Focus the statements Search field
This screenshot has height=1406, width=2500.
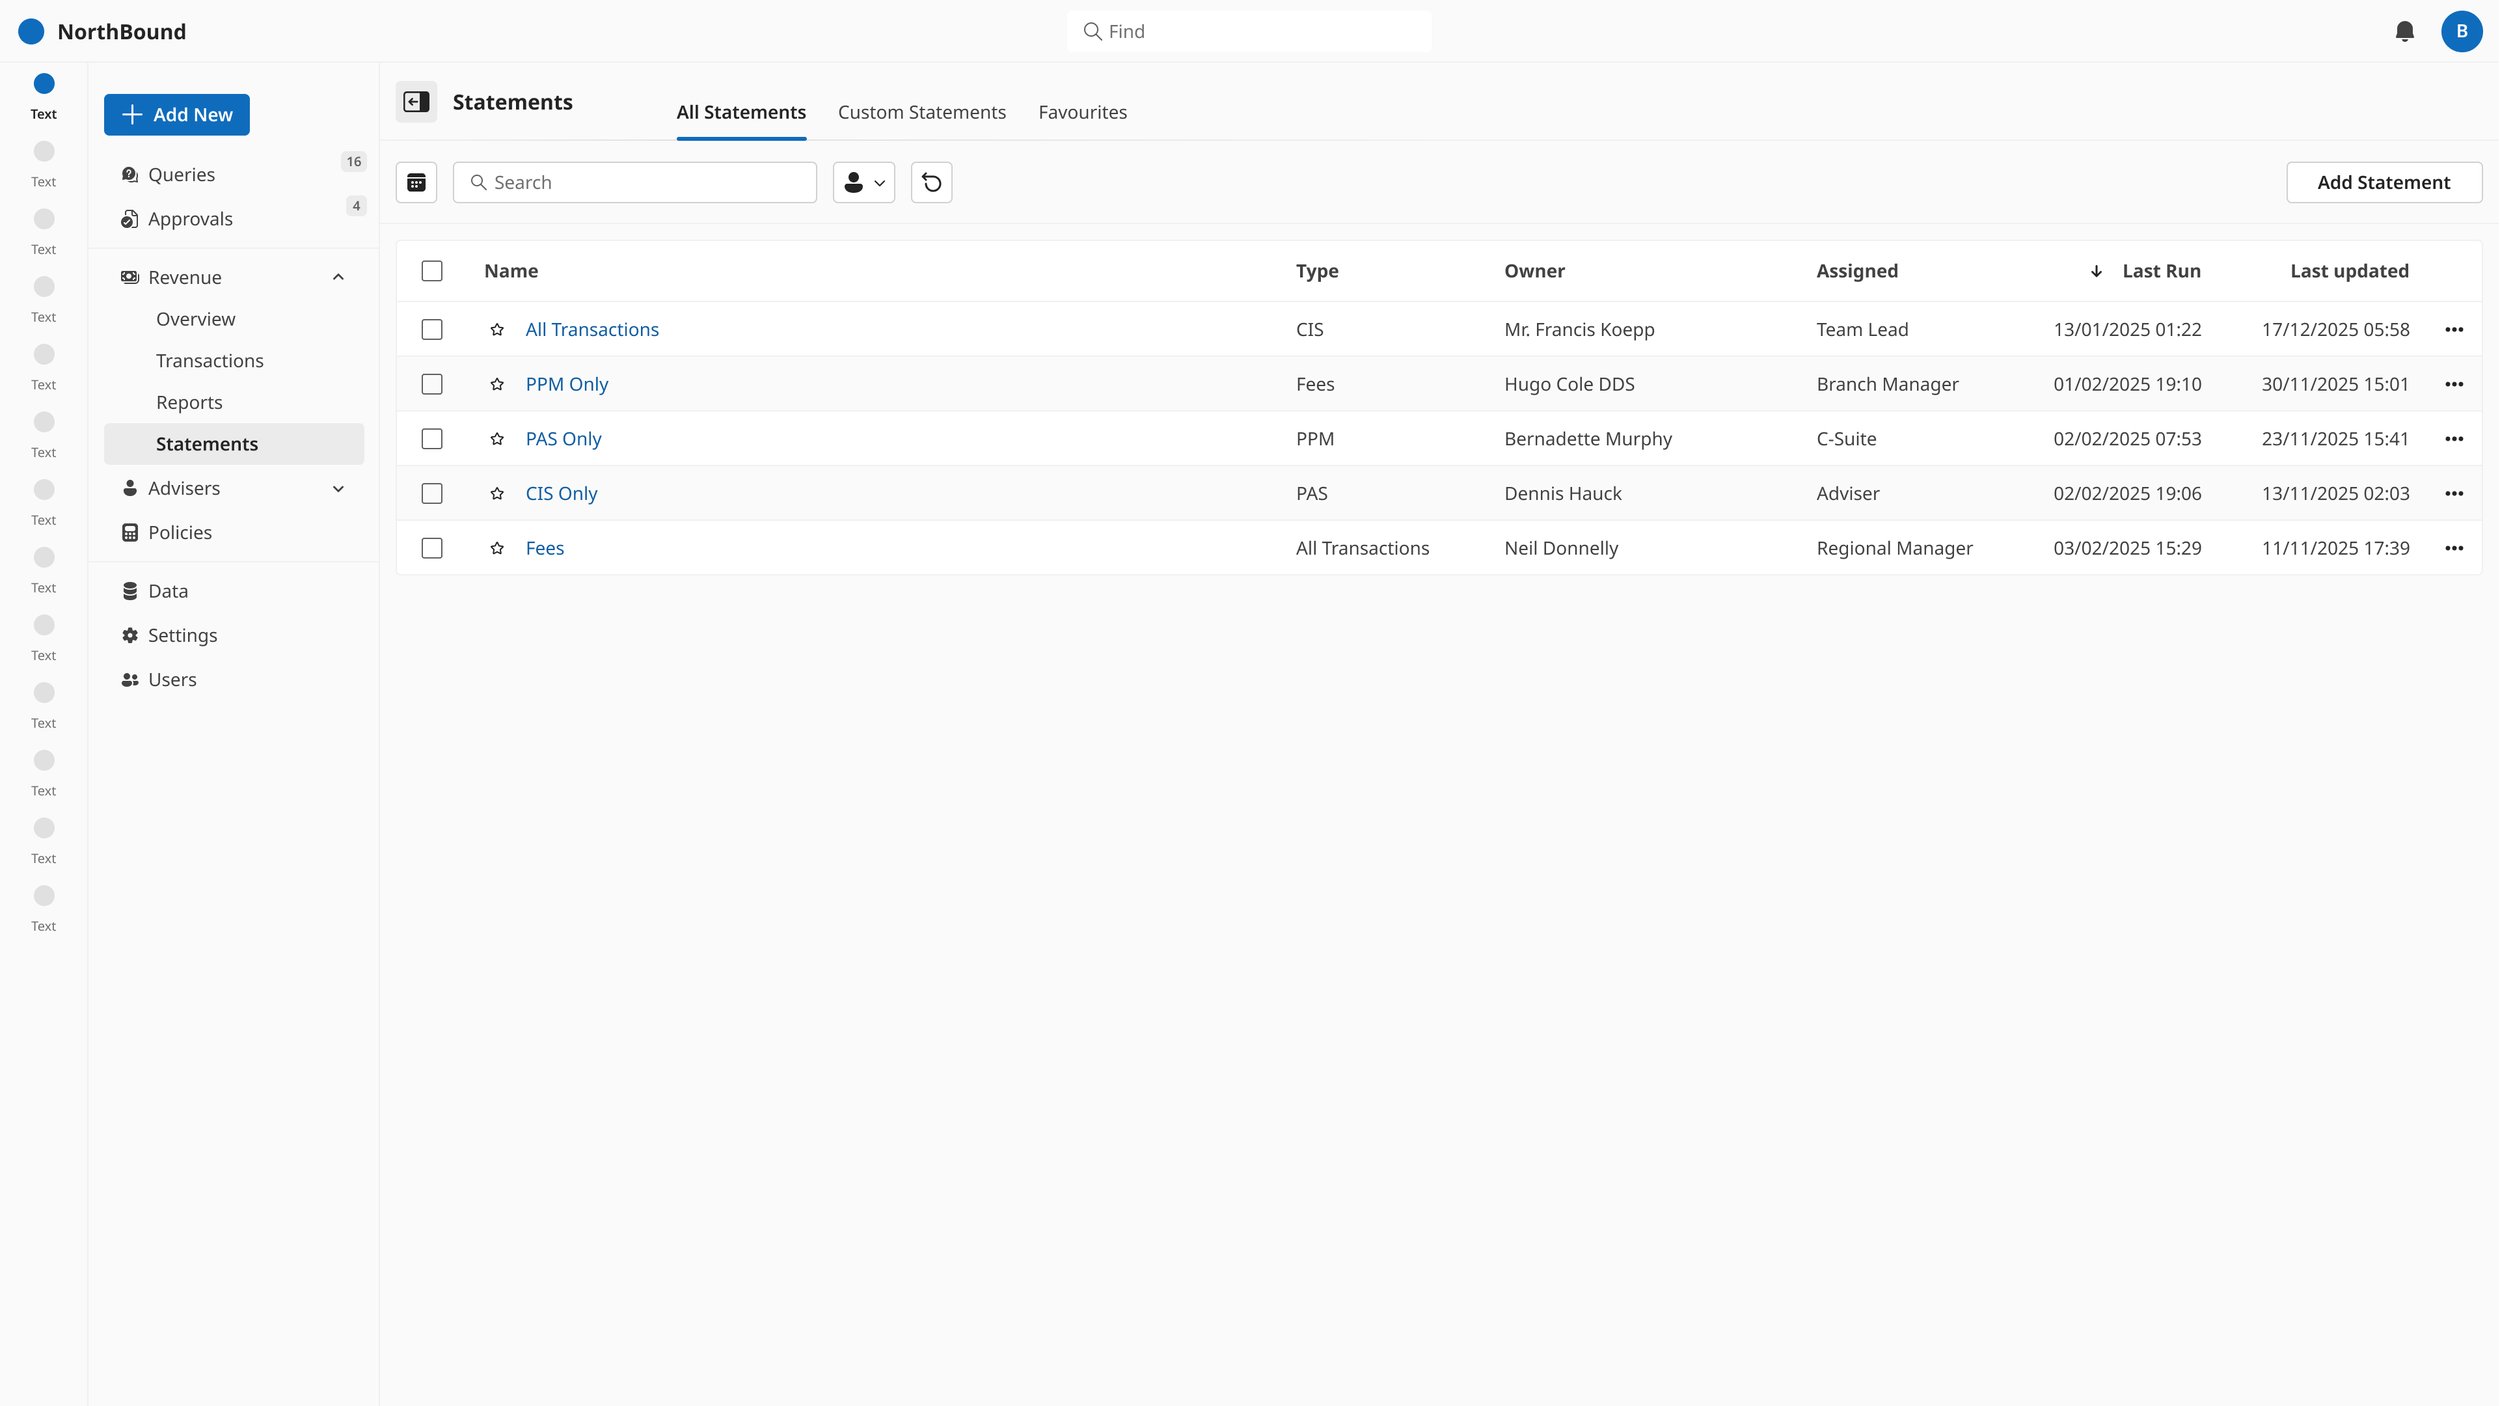(x=635, y=182)
